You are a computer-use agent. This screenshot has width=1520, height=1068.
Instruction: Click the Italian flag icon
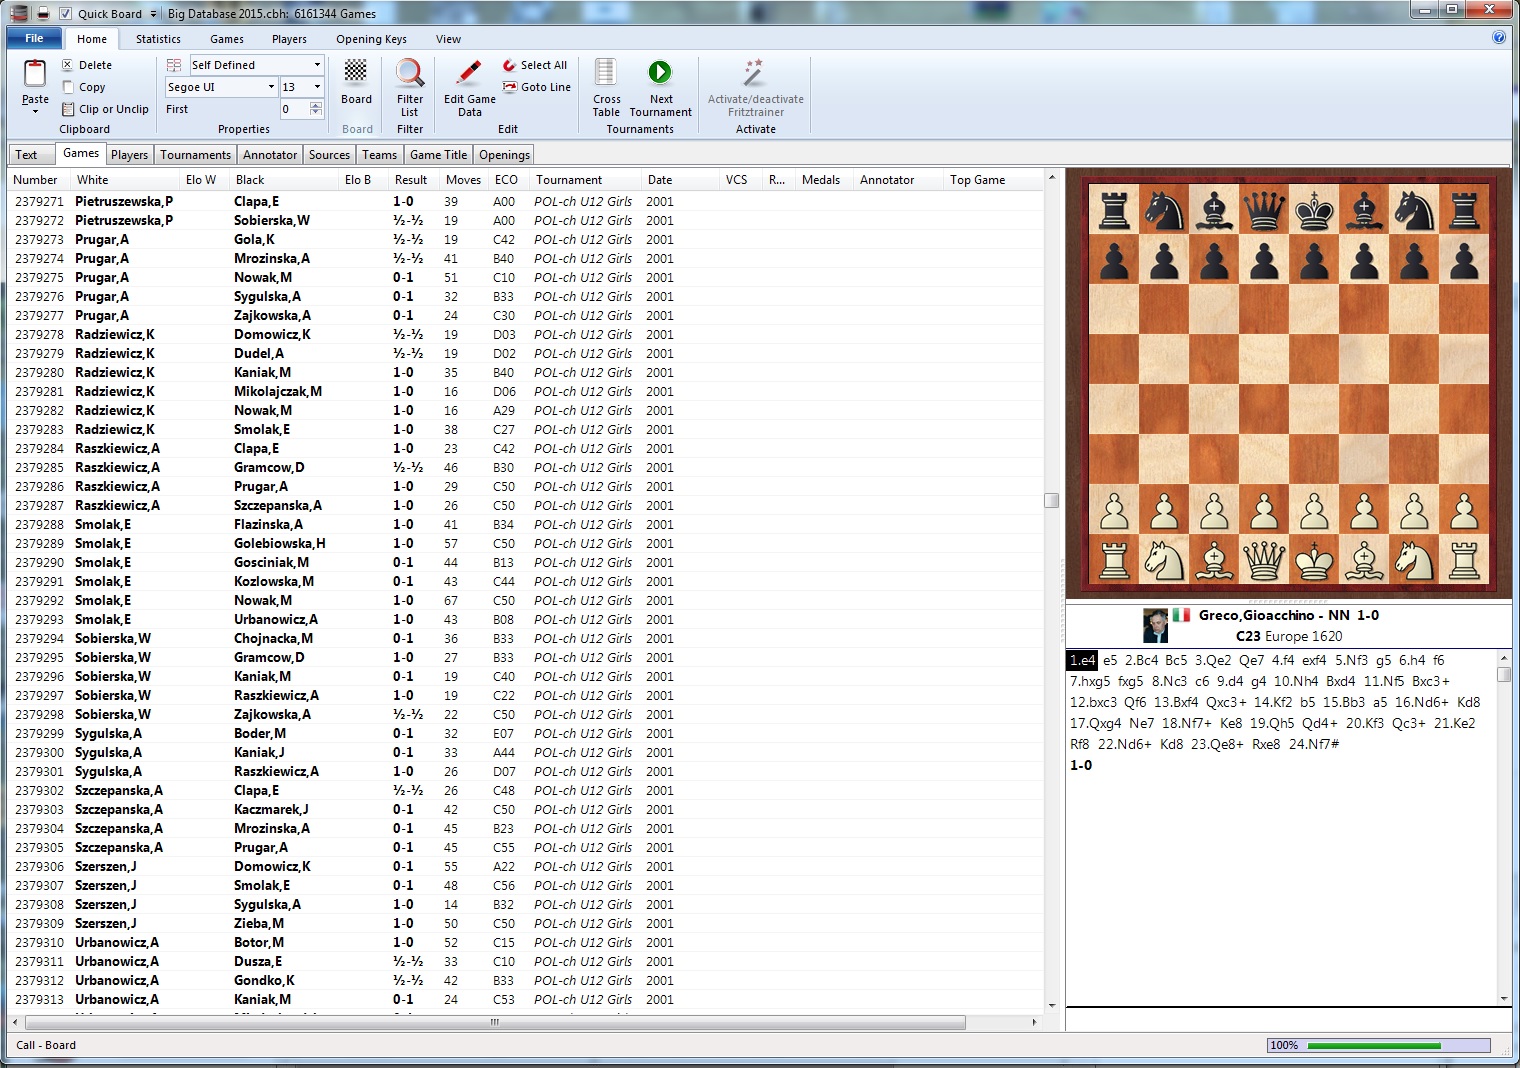(x=1181, y=615)
